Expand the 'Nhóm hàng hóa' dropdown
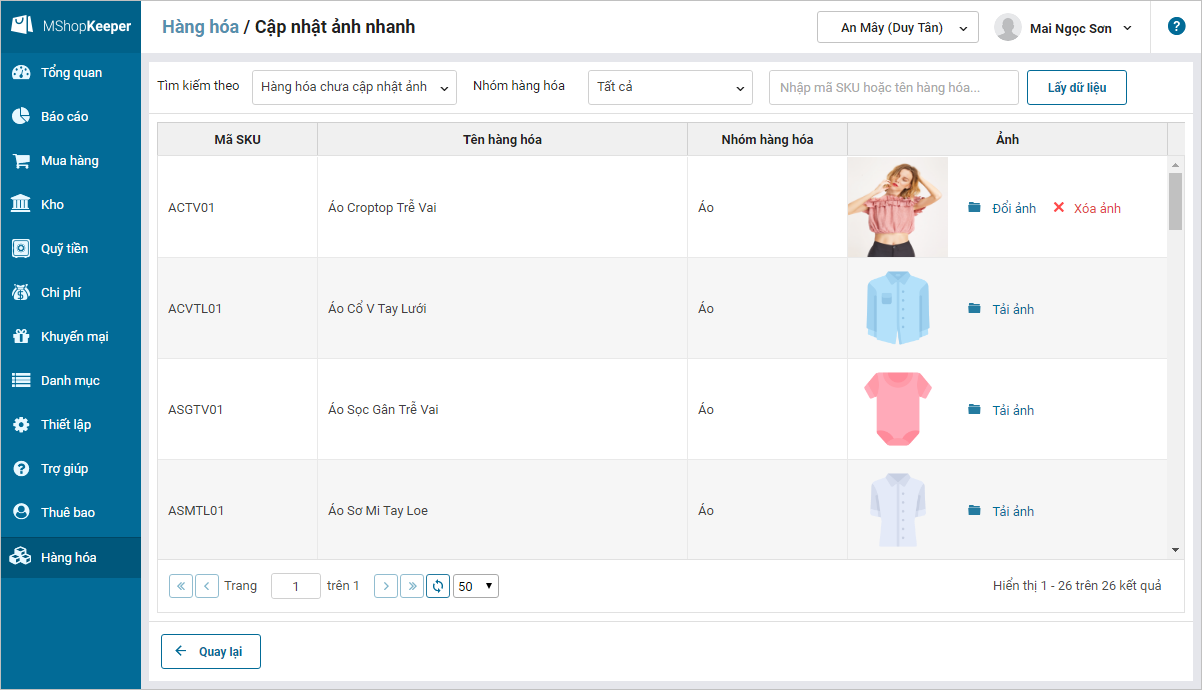This screenshot has height=690, width=1202. point(670,87)
